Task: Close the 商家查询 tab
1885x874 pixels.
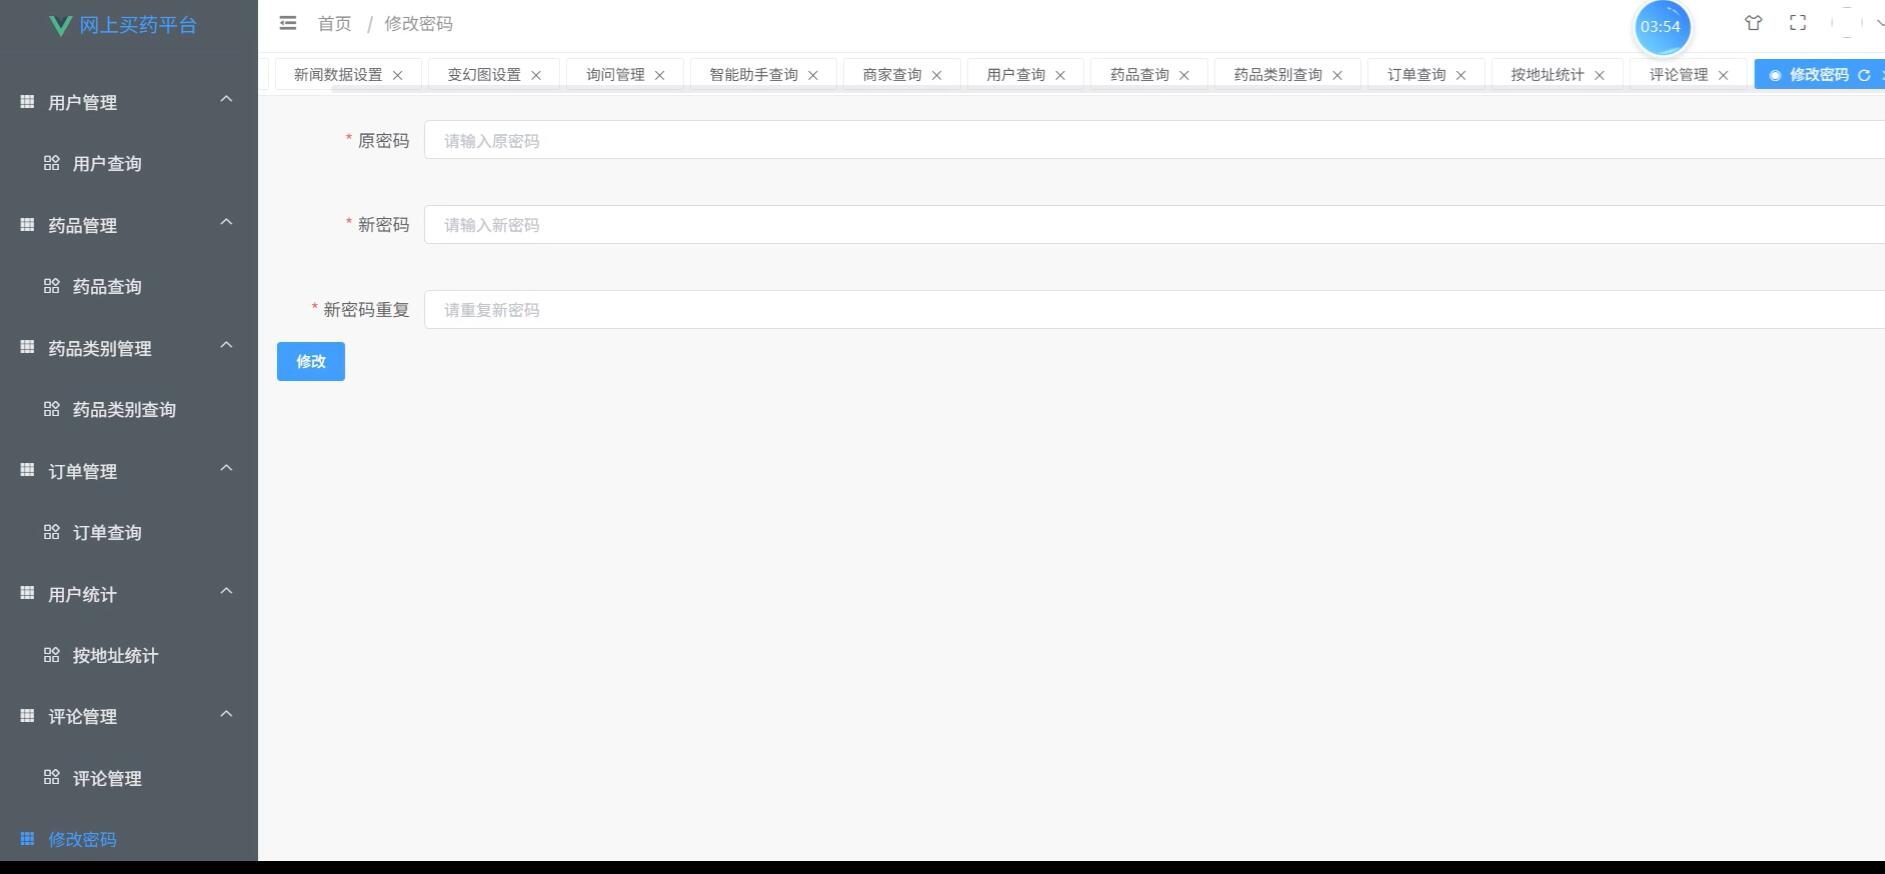Action: click(937, 75)
